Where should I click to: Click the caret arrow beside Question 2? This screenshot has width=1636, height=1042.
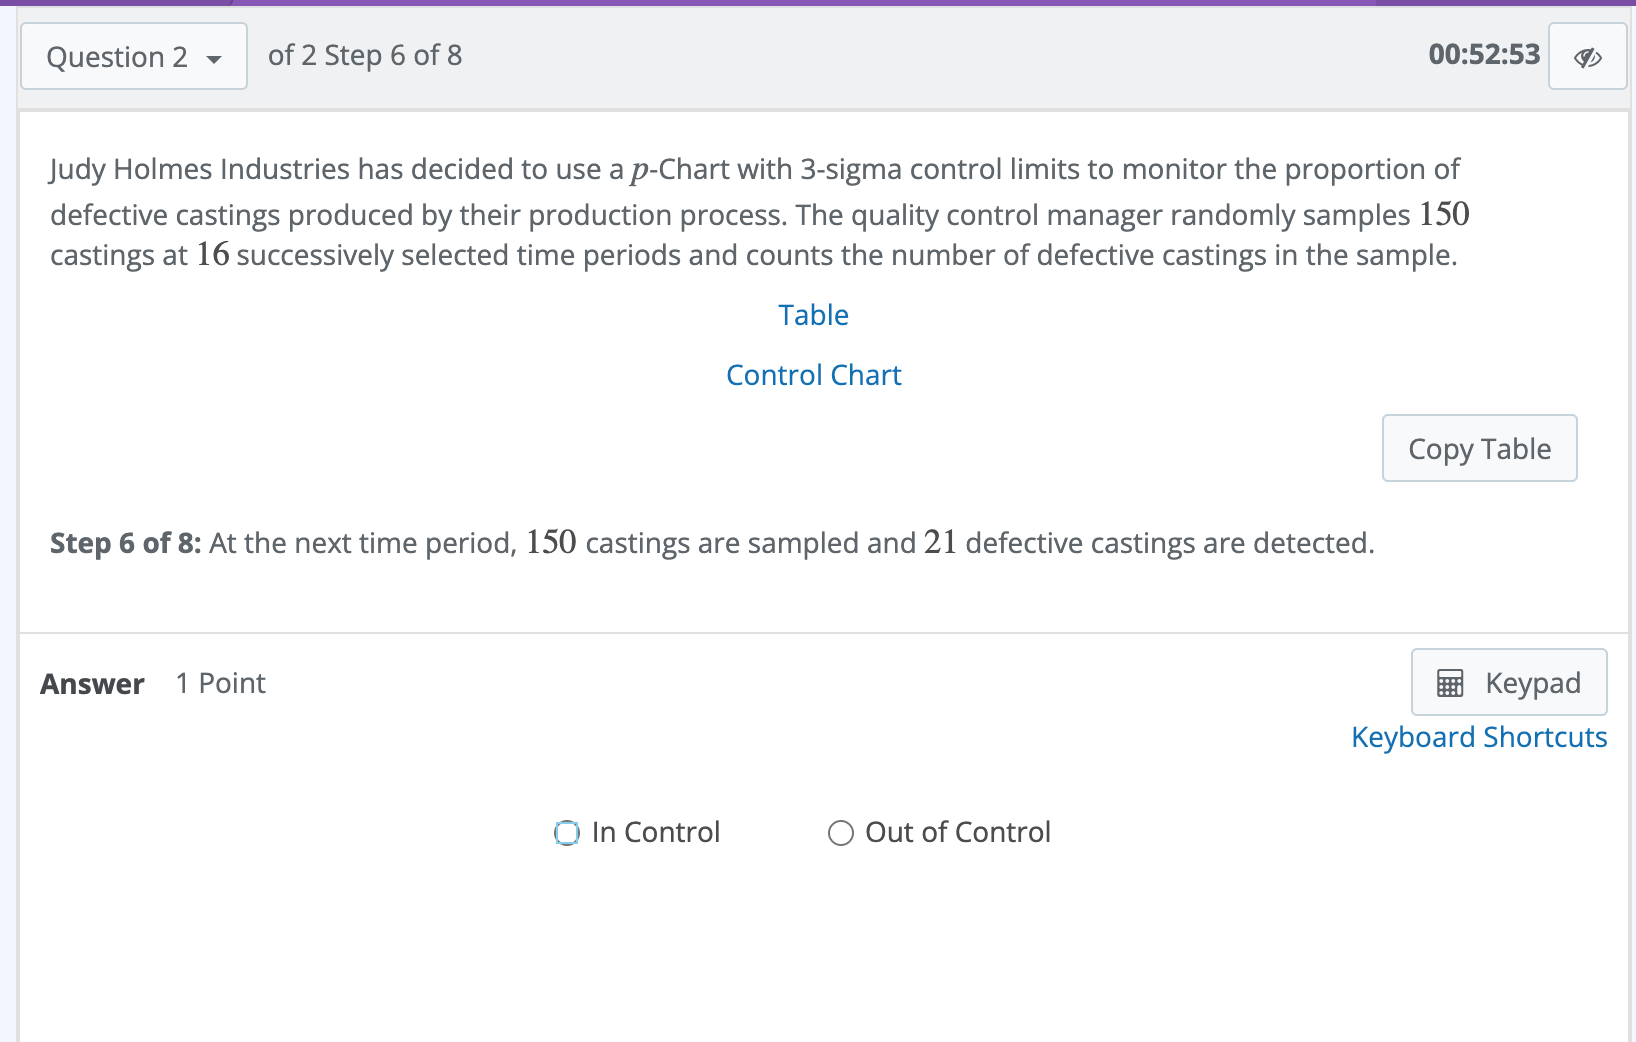pyautogui.click(x=213, y=59)
